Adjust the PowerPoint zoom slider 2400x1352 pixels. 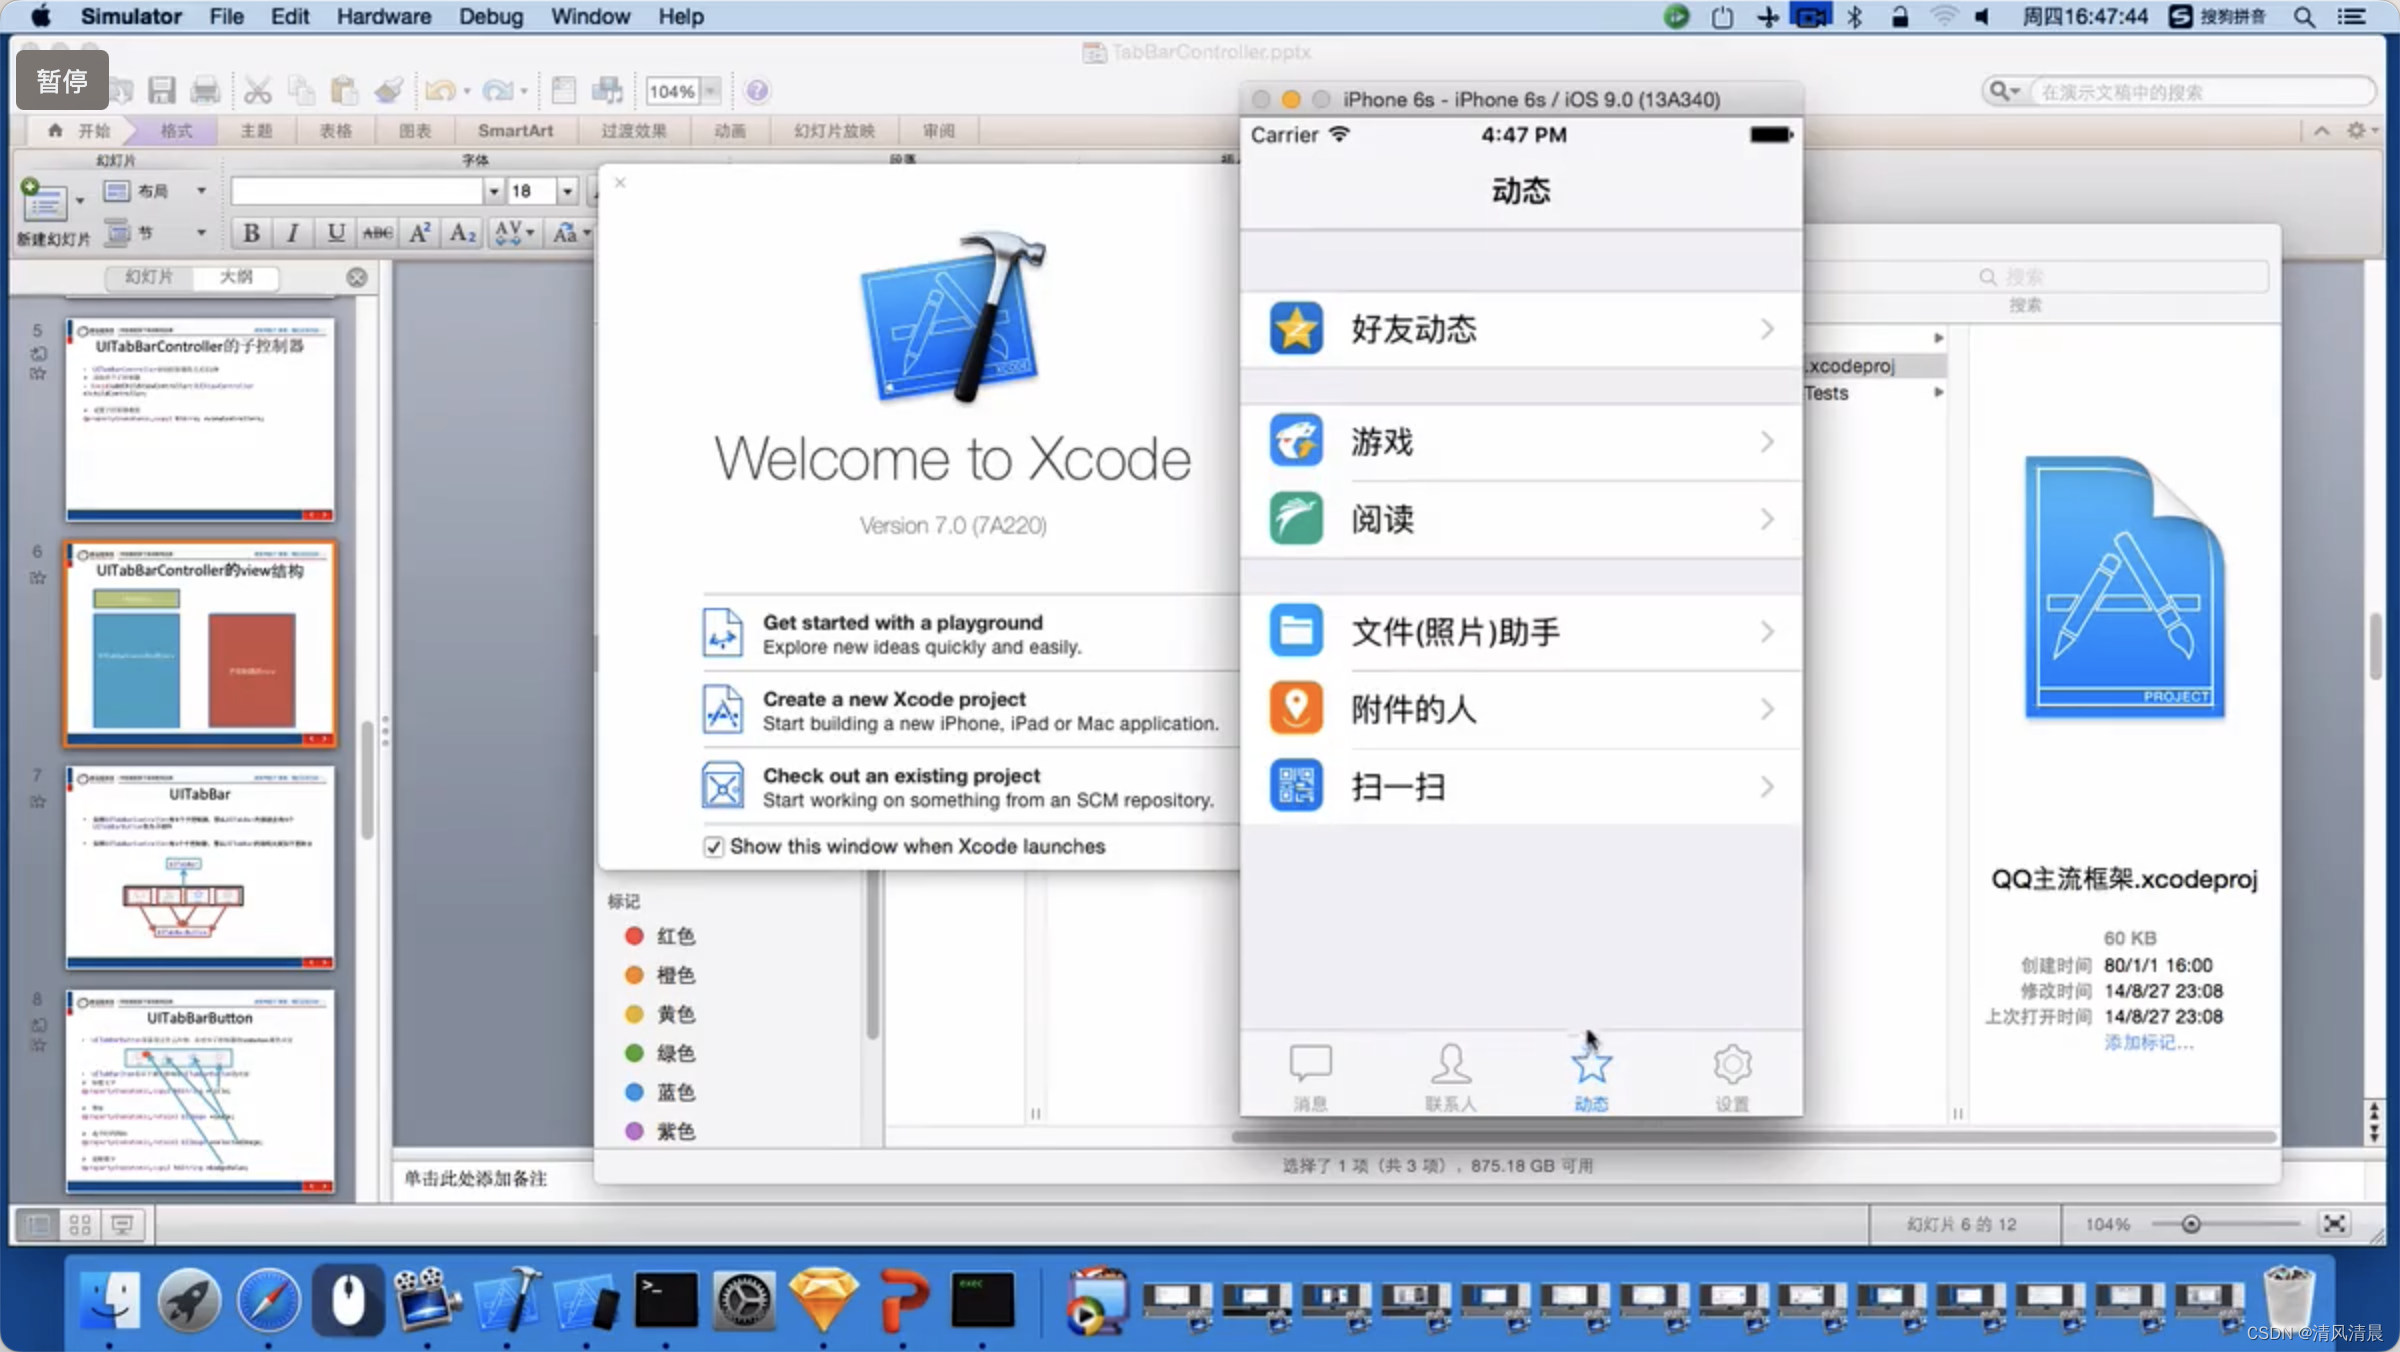pyautogui.click(x=2190, y=1224)
